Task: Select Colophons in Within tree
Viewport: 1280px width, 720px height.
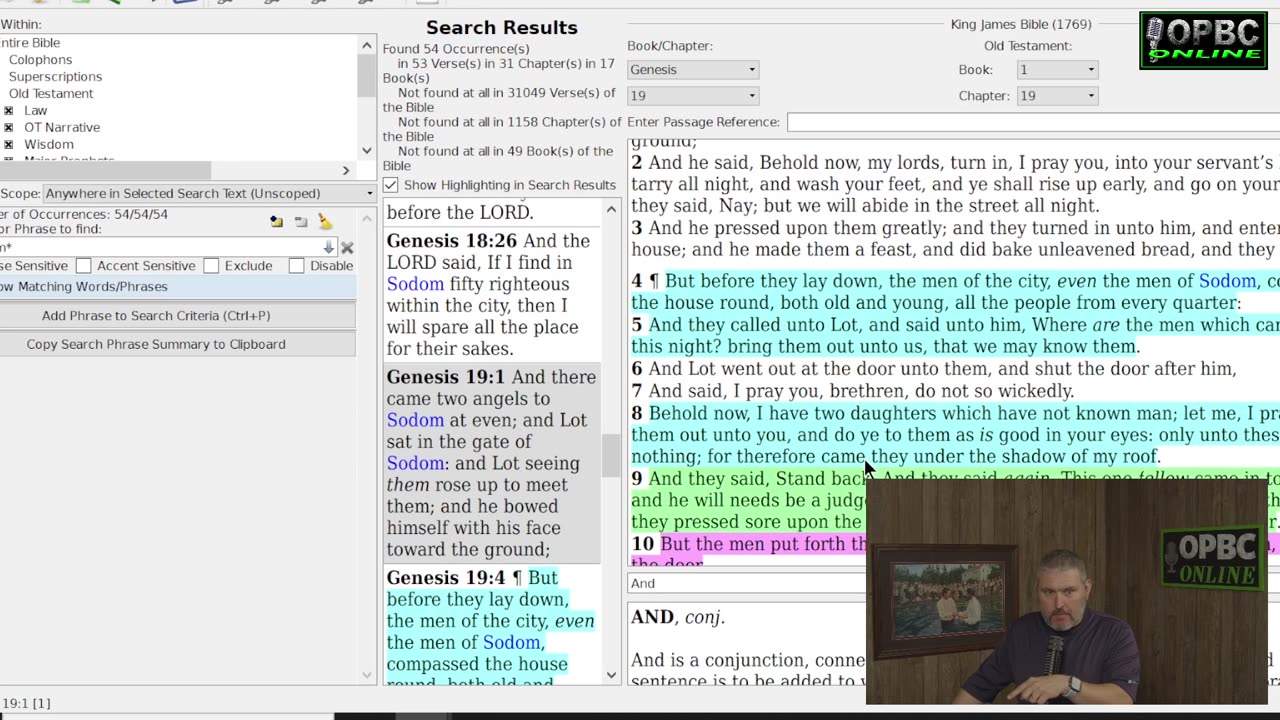Action: click(40, 59)
